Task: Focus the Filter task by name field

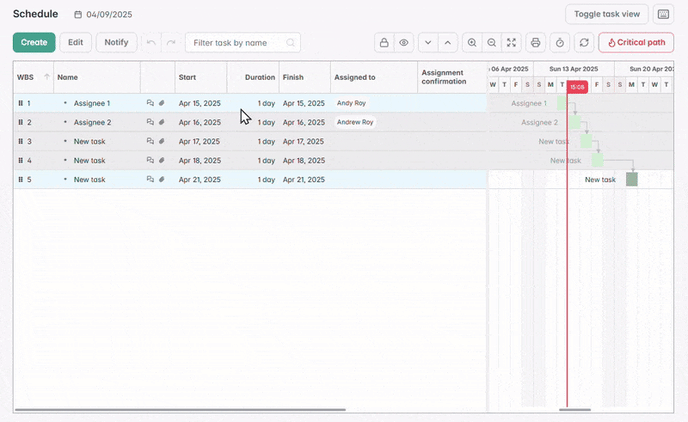Action: [x=243, y=43]
